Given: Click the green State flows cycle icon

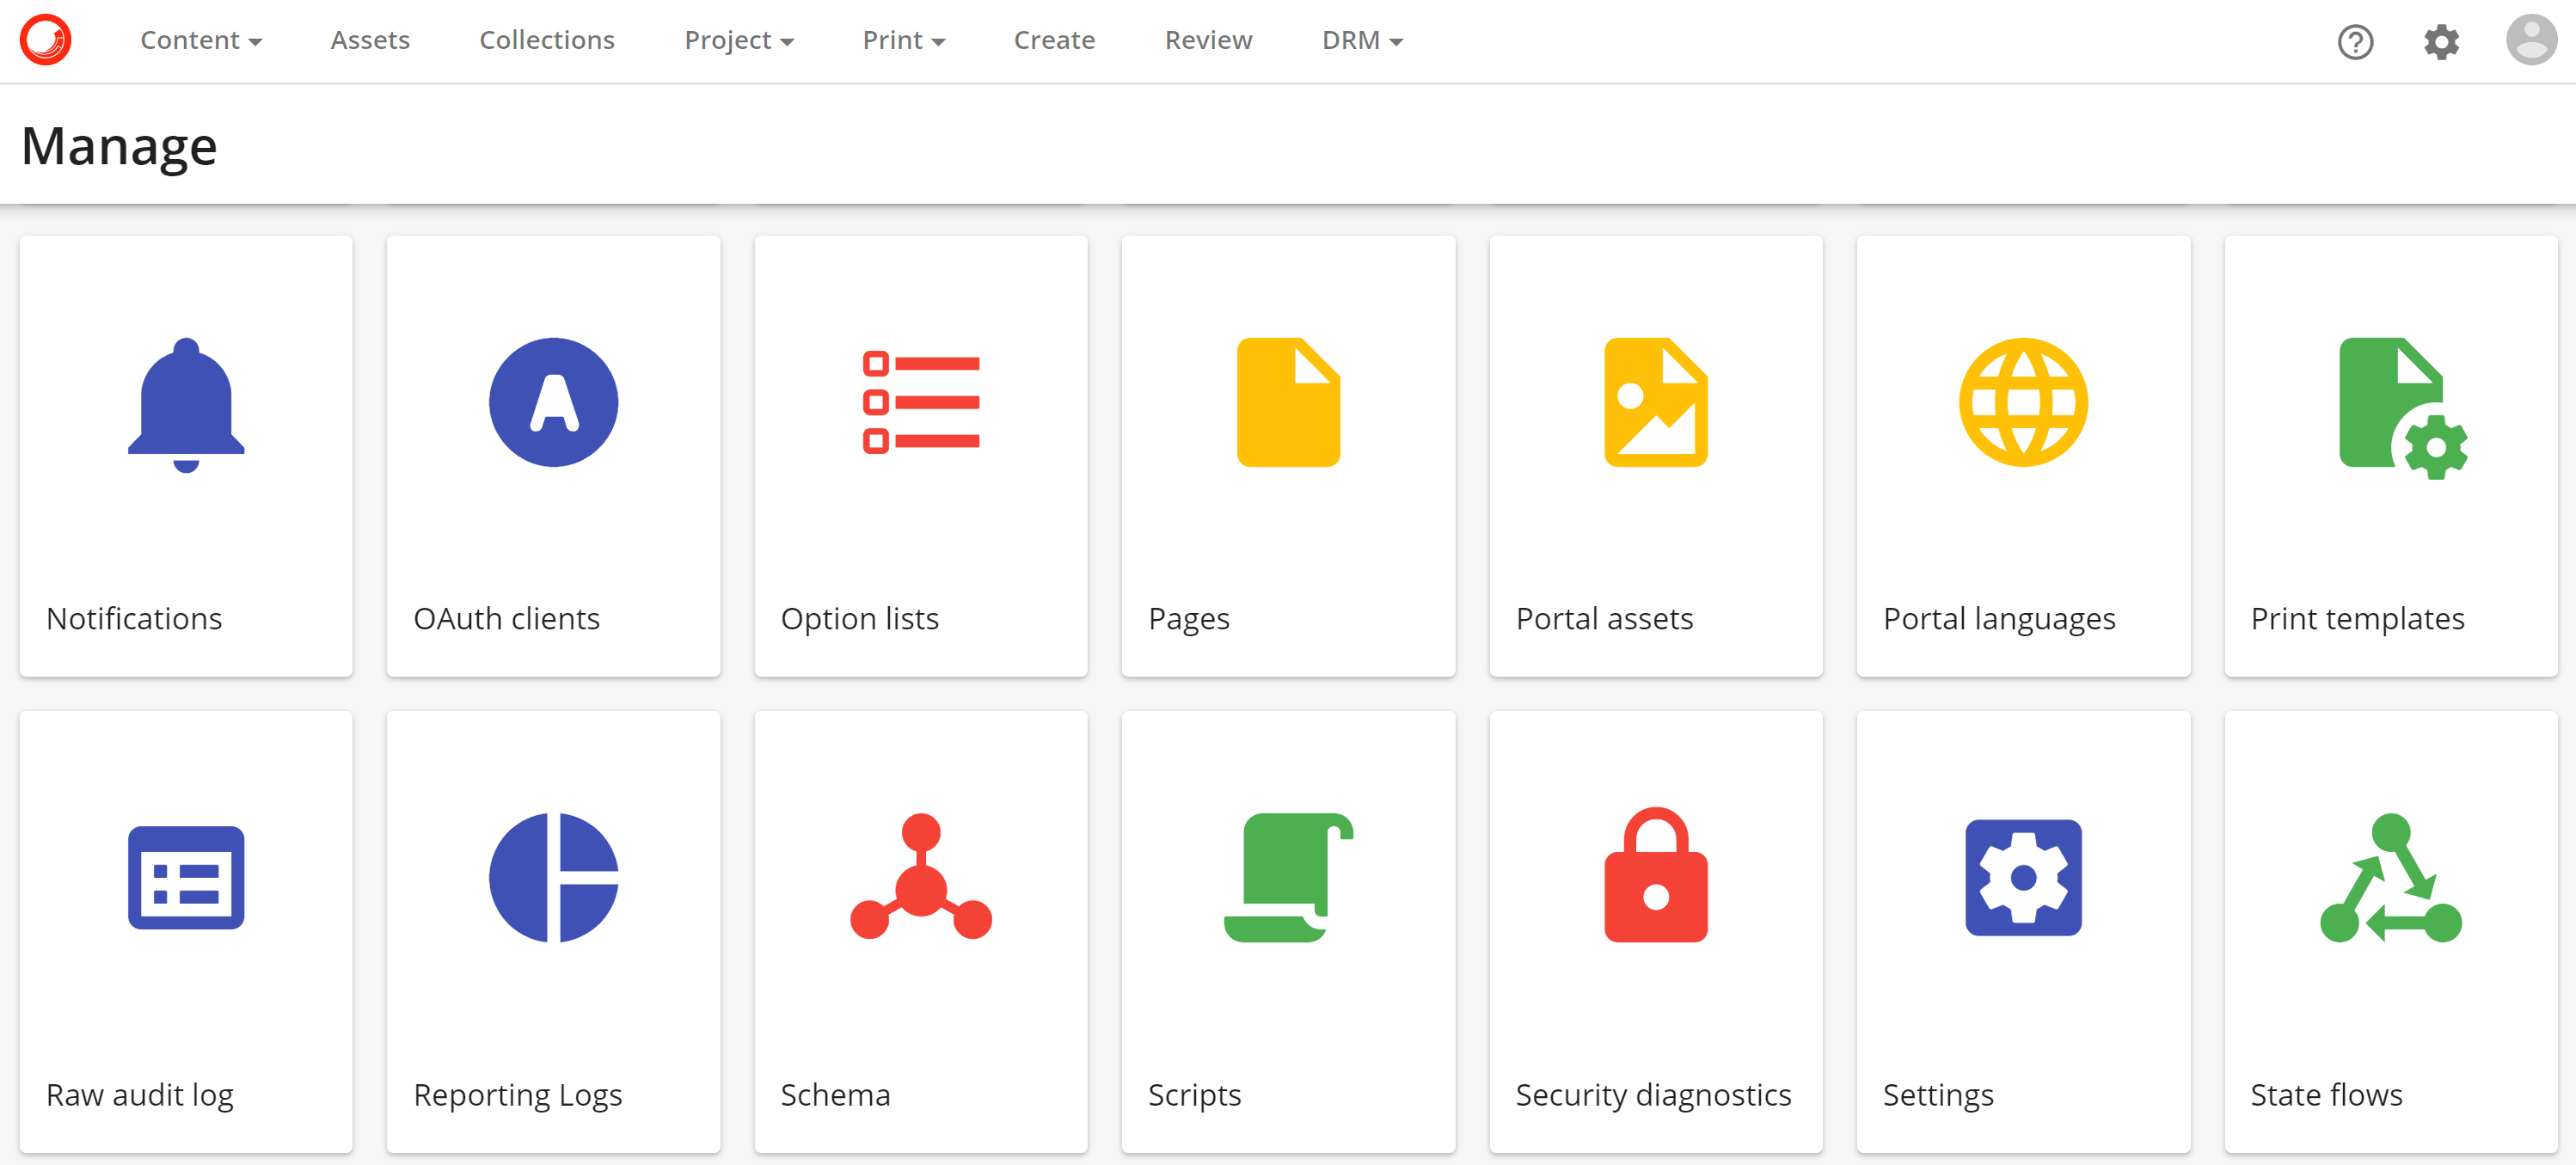Looking at the screenshot, I should (x=2390, y=877).
